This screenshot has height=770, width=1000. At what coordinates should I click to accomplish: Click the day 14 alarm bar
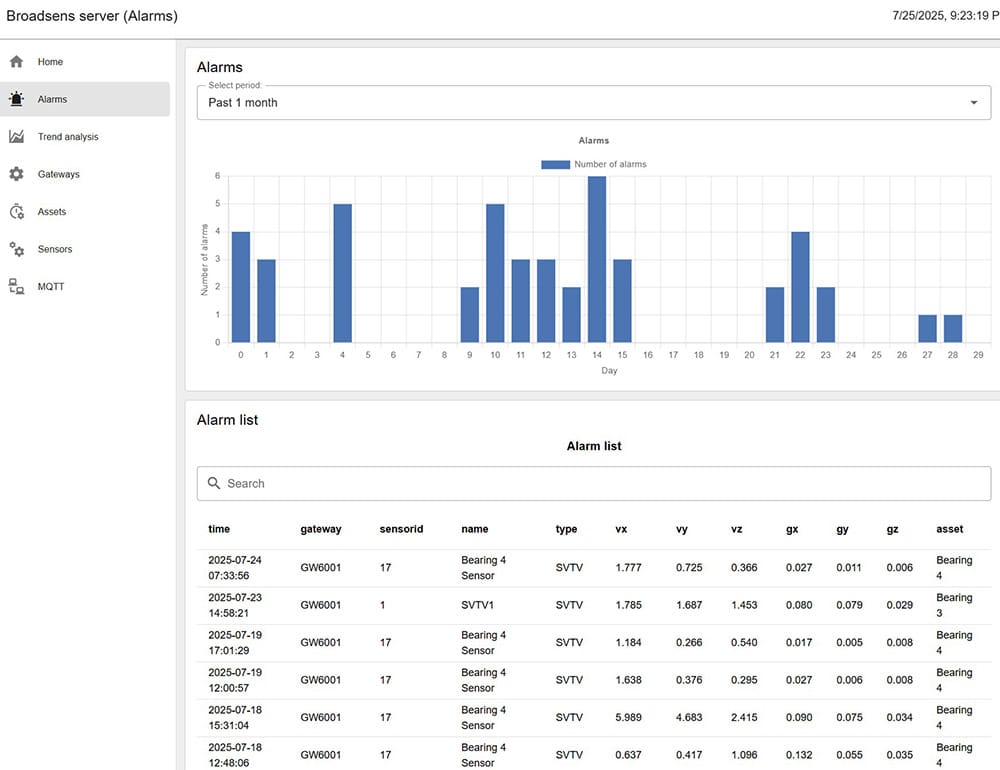point(597,260)
